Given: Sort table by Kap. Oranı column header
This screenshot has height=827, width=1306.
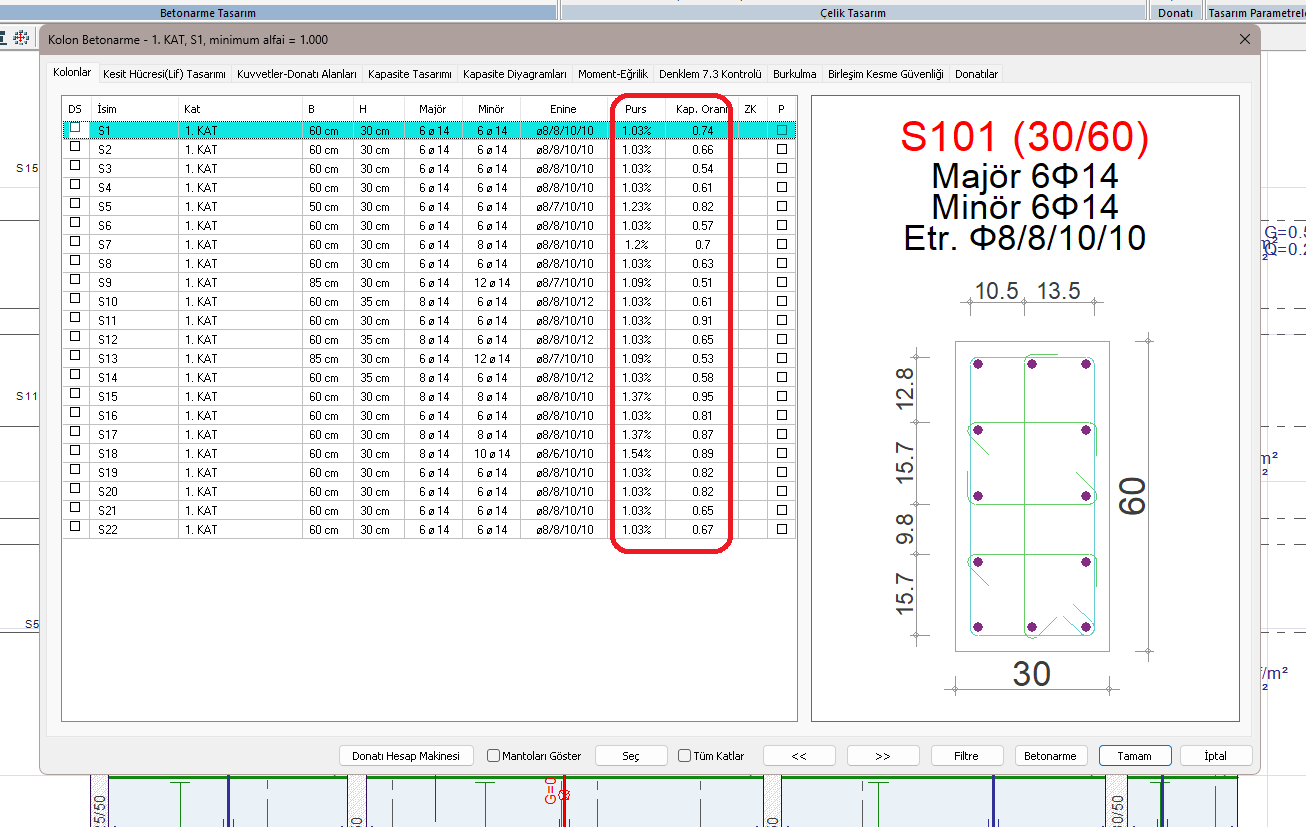Looking at the screenshot, I should pyautogui.click(x=701, y=109).
